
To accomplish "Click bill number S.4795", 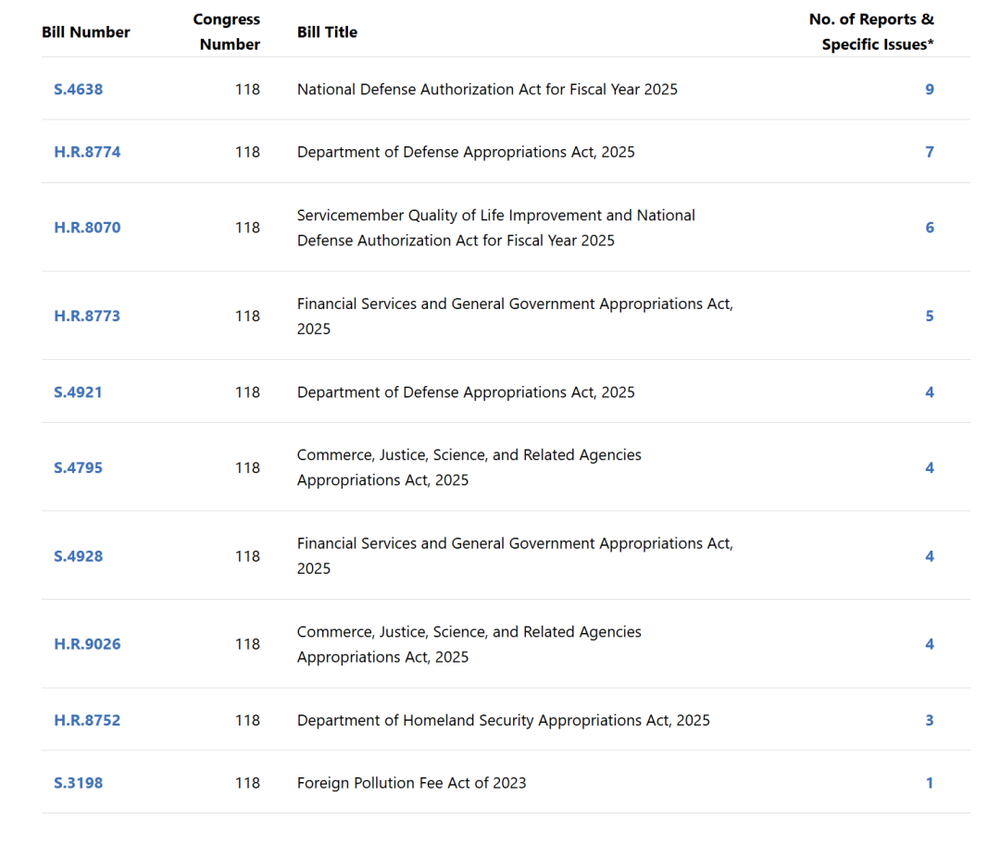I will [78, 467].
